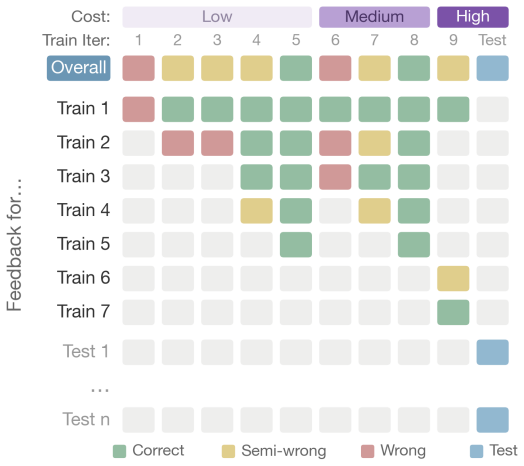Click the blue Test n cell
524x466 pixels.
point(493,420)
